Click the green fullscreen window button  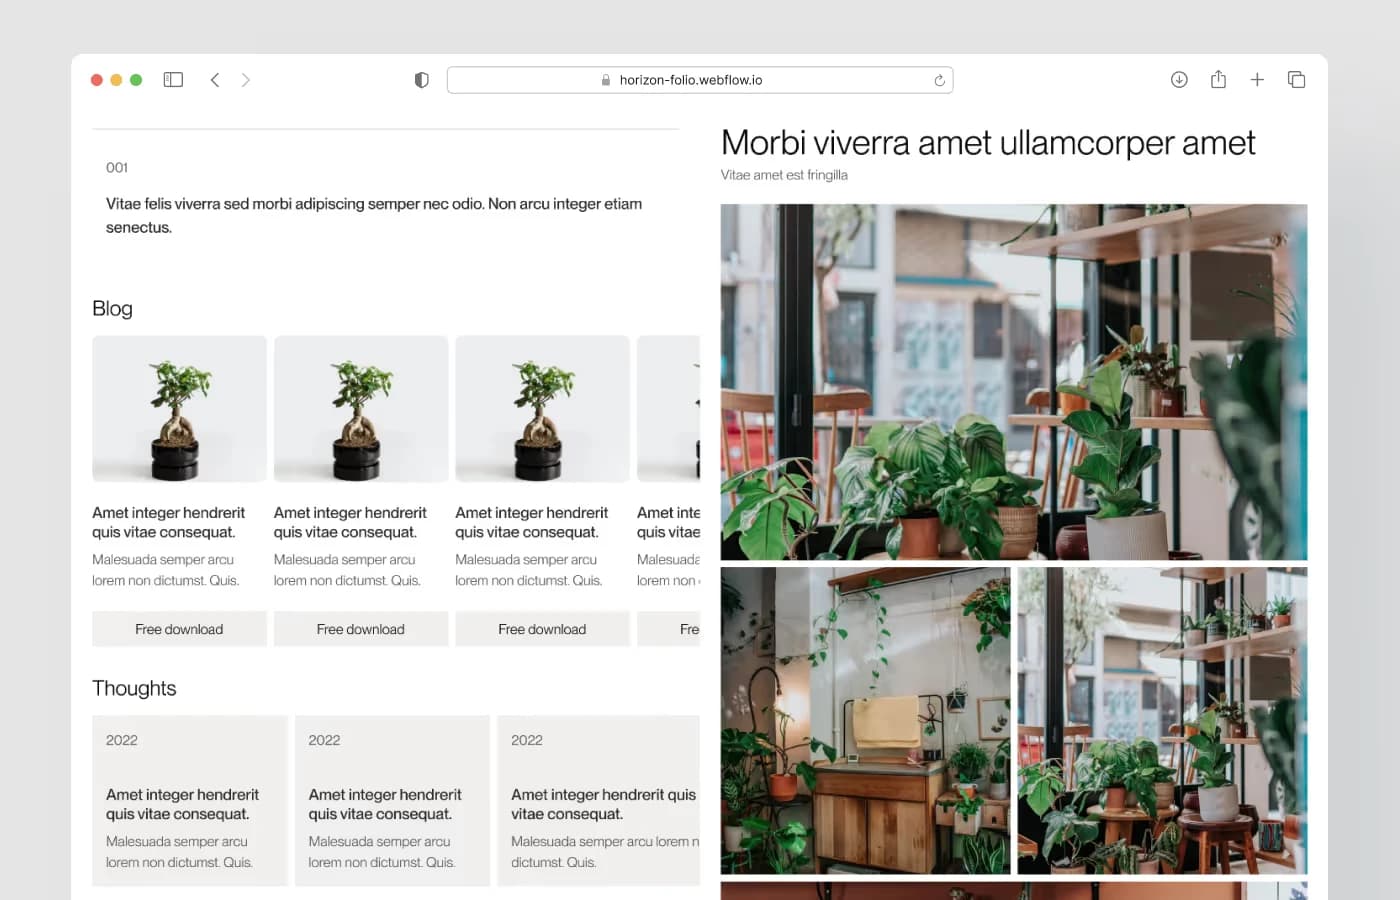click(136, 80)
